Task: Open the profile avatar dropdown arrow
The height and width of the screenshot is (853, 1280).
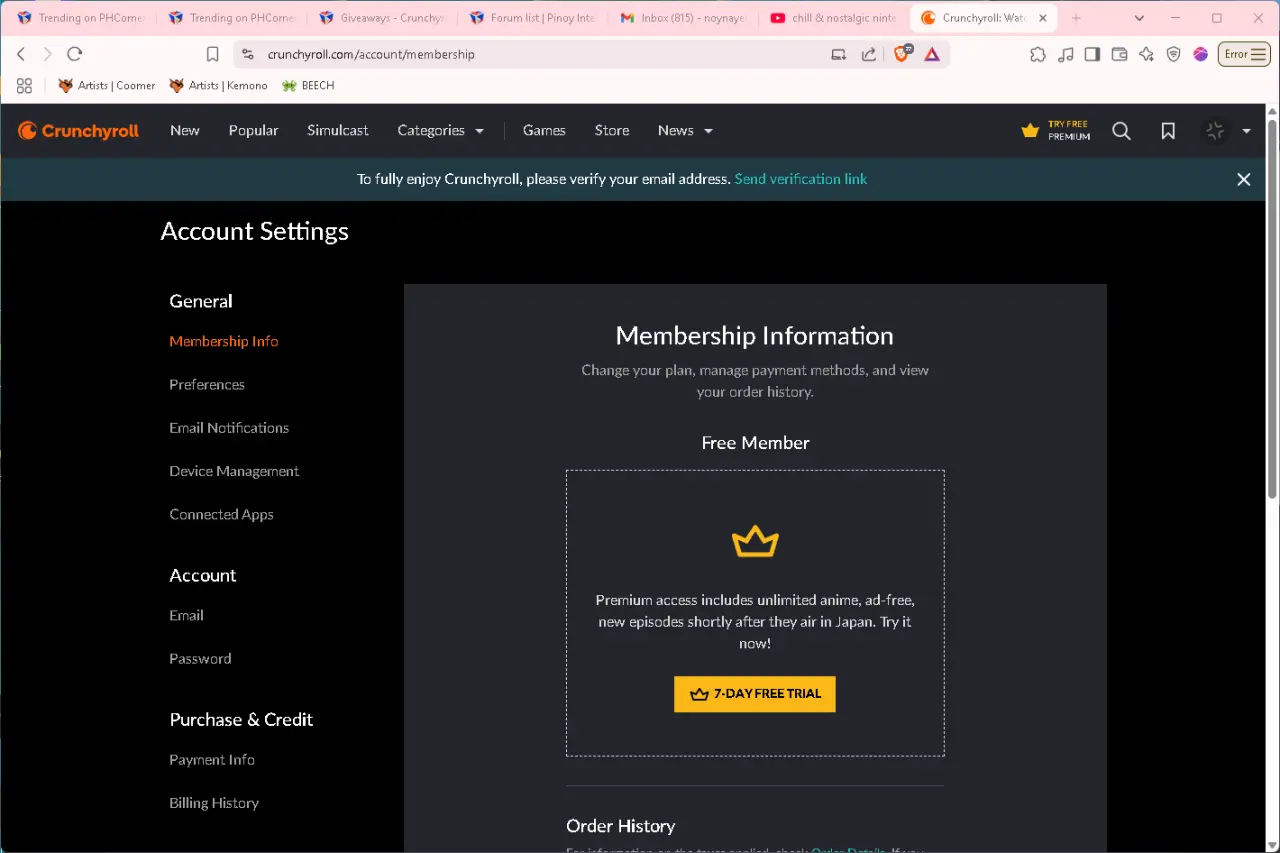Action: tap(1246, 131)
